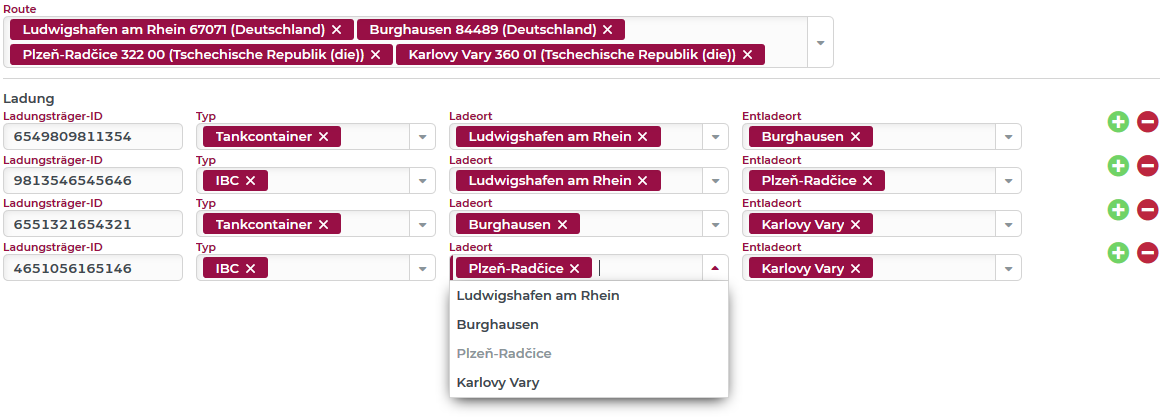
Task: Remove Karlovy Vary 360 01 route tag
Action: click(747, 55)
